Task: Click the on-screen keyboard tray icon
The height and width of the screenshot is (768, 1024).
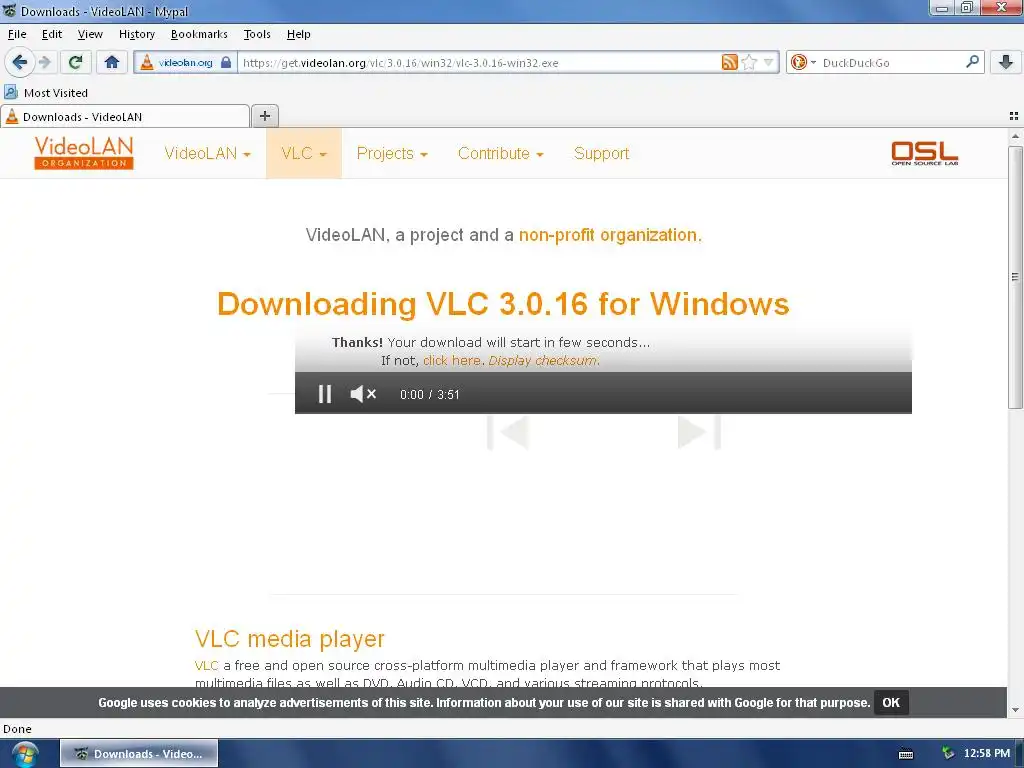Action: pyautogui.click(x=906, y=754)
